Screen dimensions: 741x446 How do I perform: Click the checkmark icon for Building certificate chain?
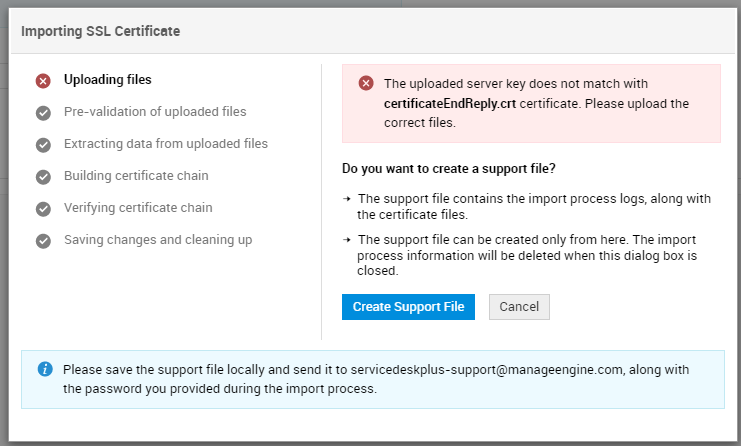click(x=43, y=177)
